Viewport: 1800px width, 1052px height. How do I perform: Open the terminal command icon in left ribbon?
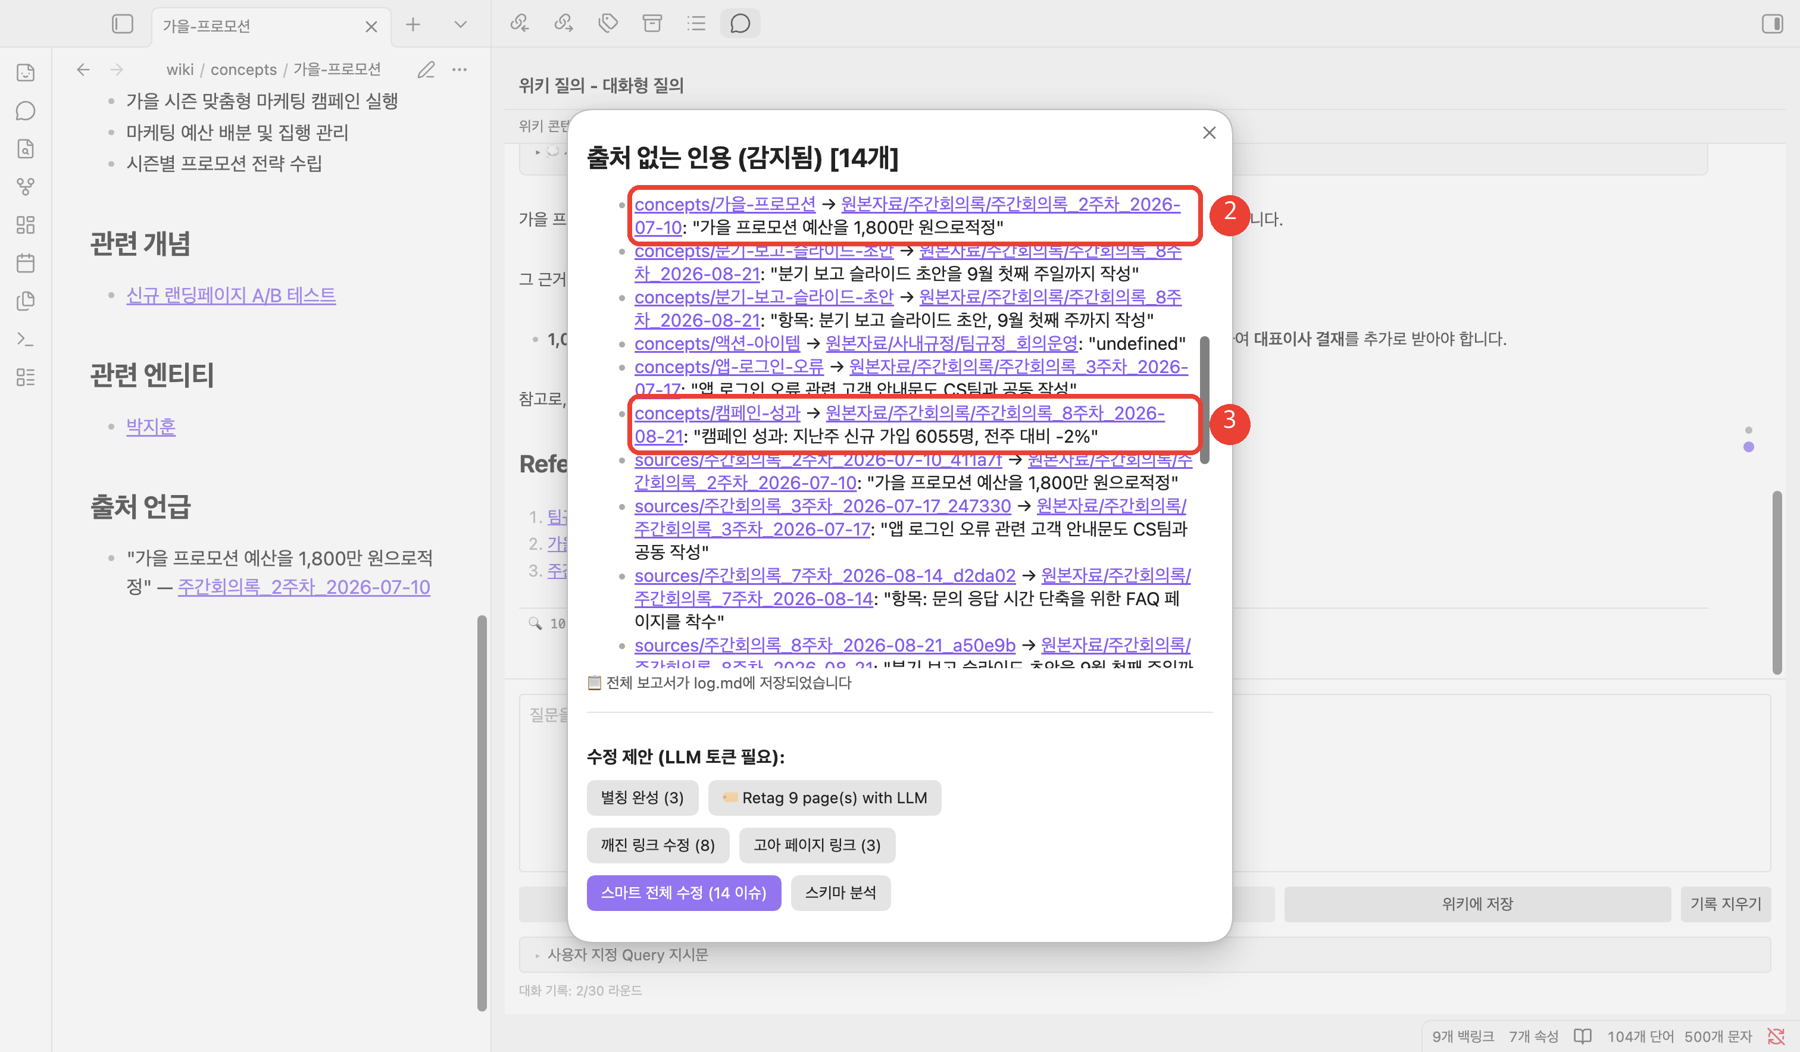(26, 339)
